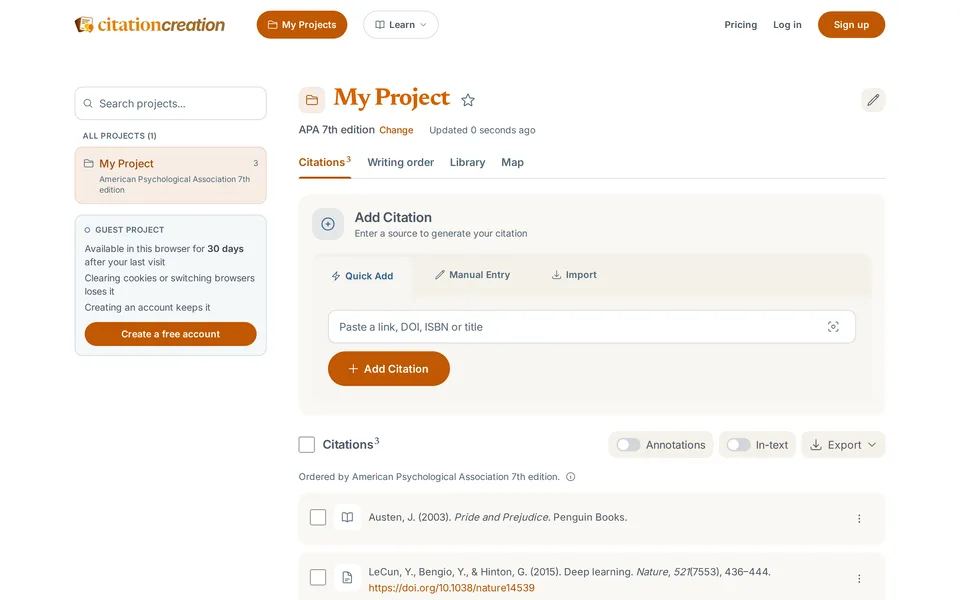Image resolution: width=960 pixels, height=600 pixels.
Task: Click the orange Add Citation button
Action: click(389, 369)
